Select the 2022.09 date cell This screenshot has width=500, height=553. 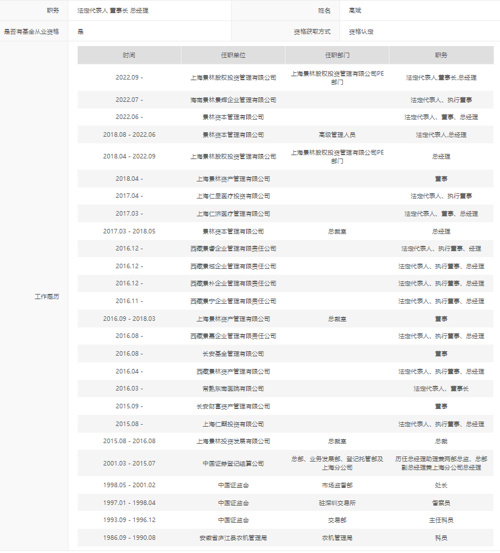[x=129, y=78]
